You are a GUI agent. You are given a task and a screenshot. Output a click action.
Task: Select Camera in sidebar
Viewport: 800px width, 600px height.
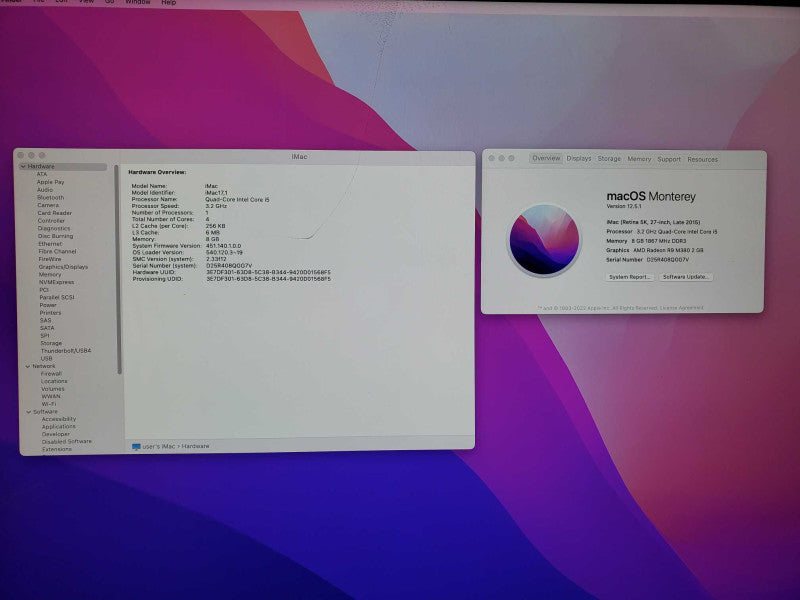[x=48, y=205]
